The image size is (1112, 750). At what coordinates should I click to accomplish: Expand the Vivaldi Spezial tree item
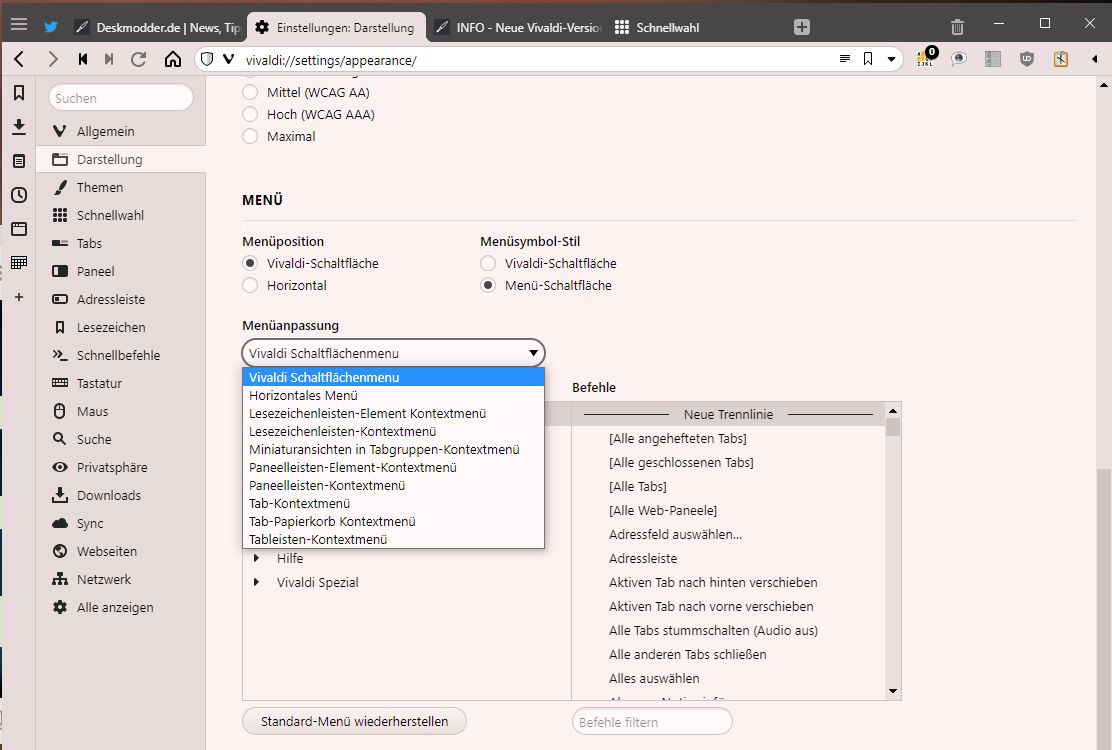click(256, 583)
